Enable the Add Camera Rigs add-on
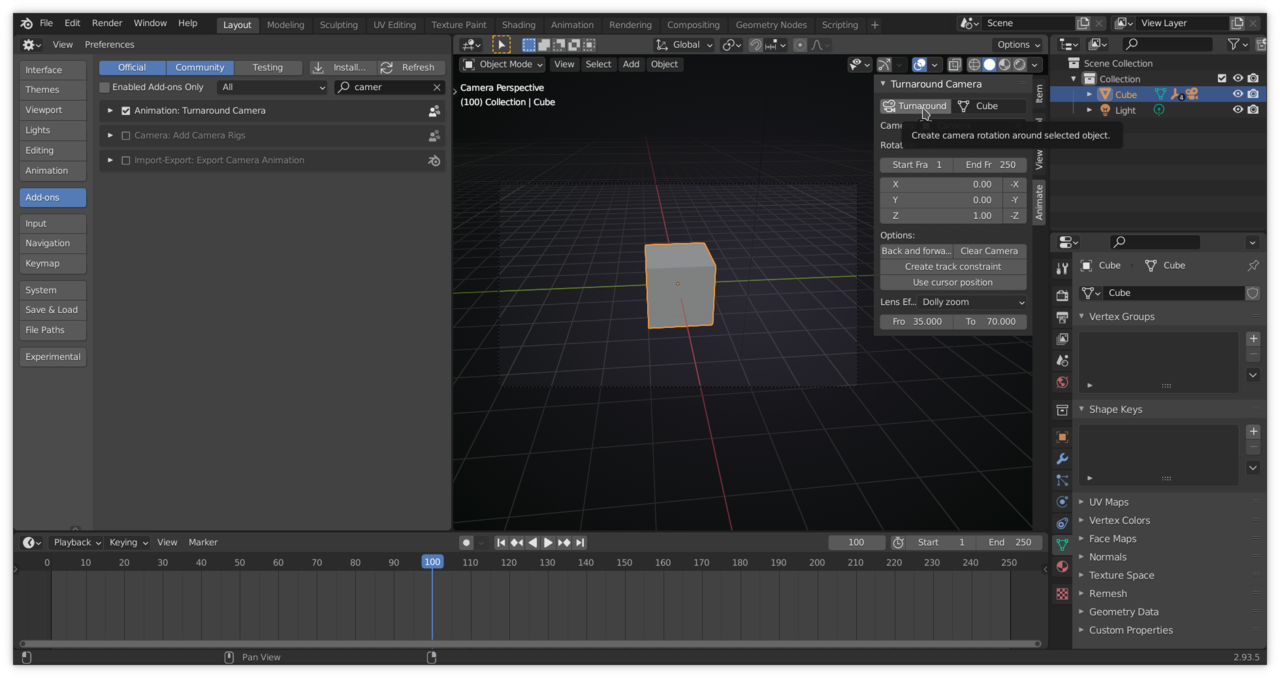Screen dimensions: 1280x678 125,135
